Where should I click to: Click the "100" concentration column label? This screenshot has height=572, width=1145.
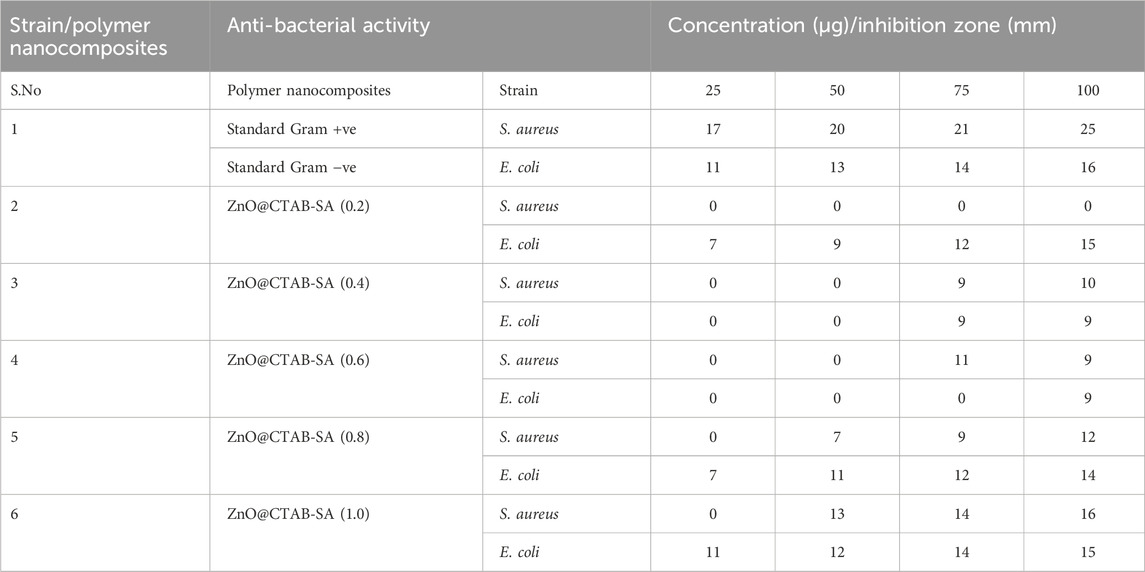pos(1084,90)
